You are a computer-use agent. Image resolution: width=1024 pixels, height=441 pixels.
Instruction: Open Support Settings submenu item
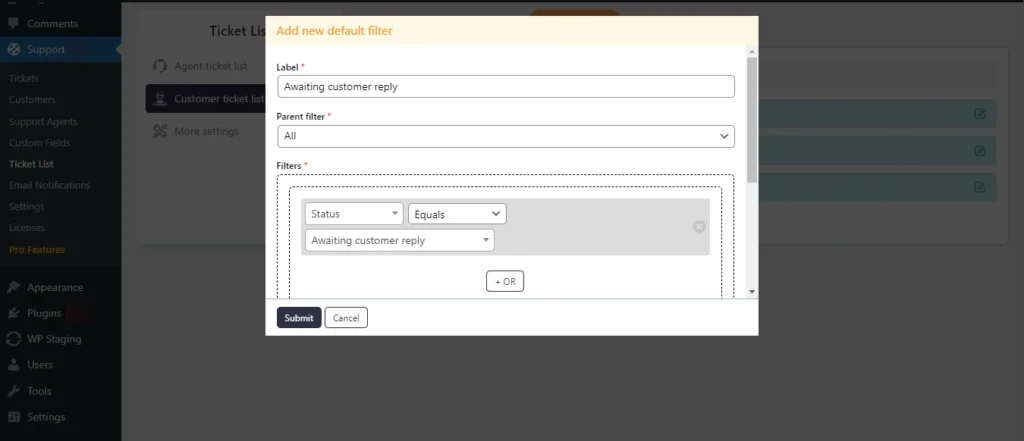(x=27, y=206)
